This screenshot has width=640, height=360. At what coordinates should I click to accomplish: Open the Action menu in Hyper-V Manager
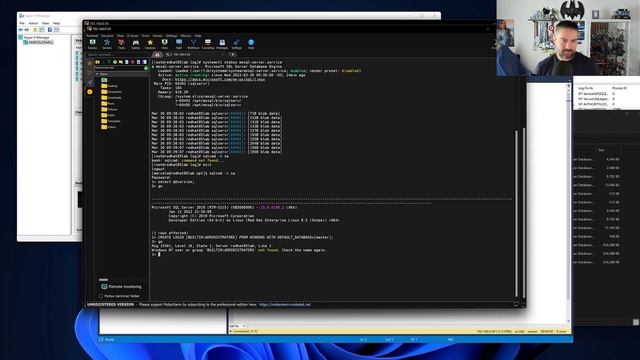coord(33,23)
